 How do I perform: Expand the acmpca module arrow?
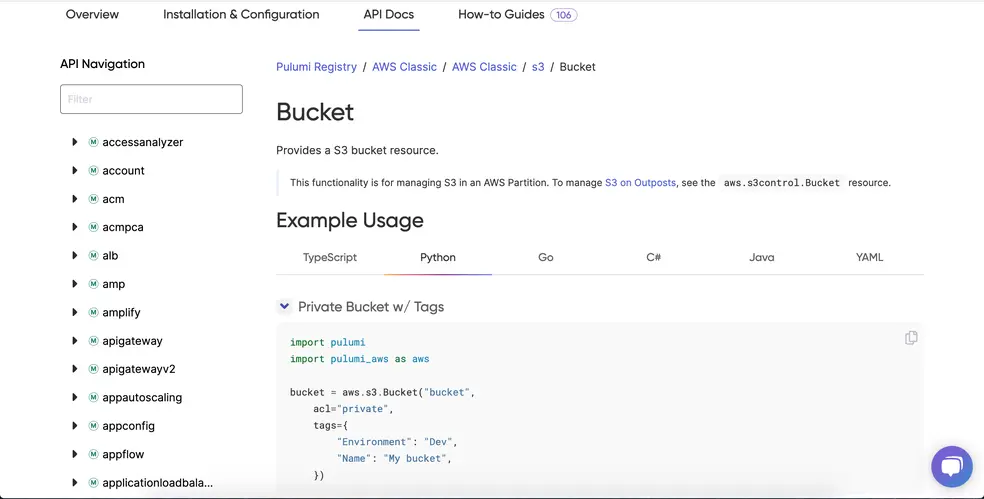pyautogui.click(x=75, y=227)
